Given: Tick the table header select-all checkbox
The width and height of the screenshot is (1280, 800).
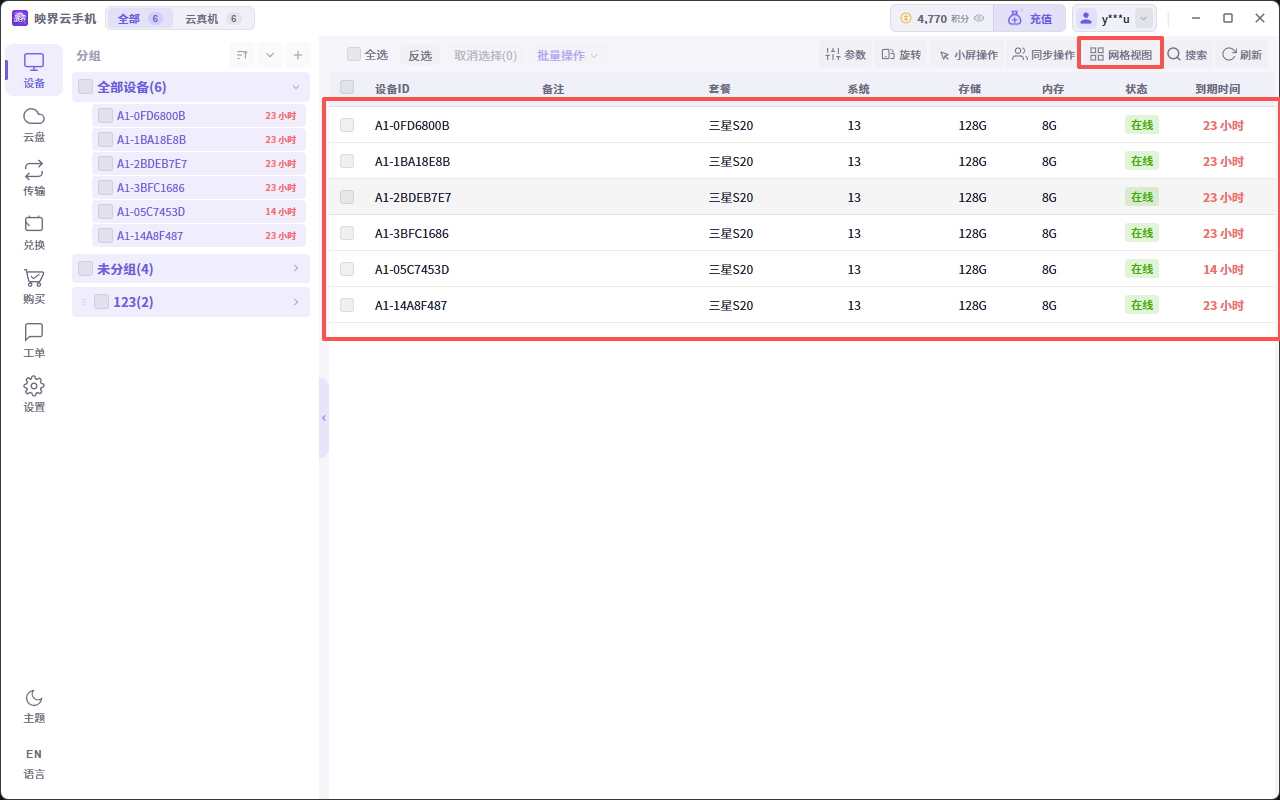Looking at the screenshot, I should tap(347, 88).
